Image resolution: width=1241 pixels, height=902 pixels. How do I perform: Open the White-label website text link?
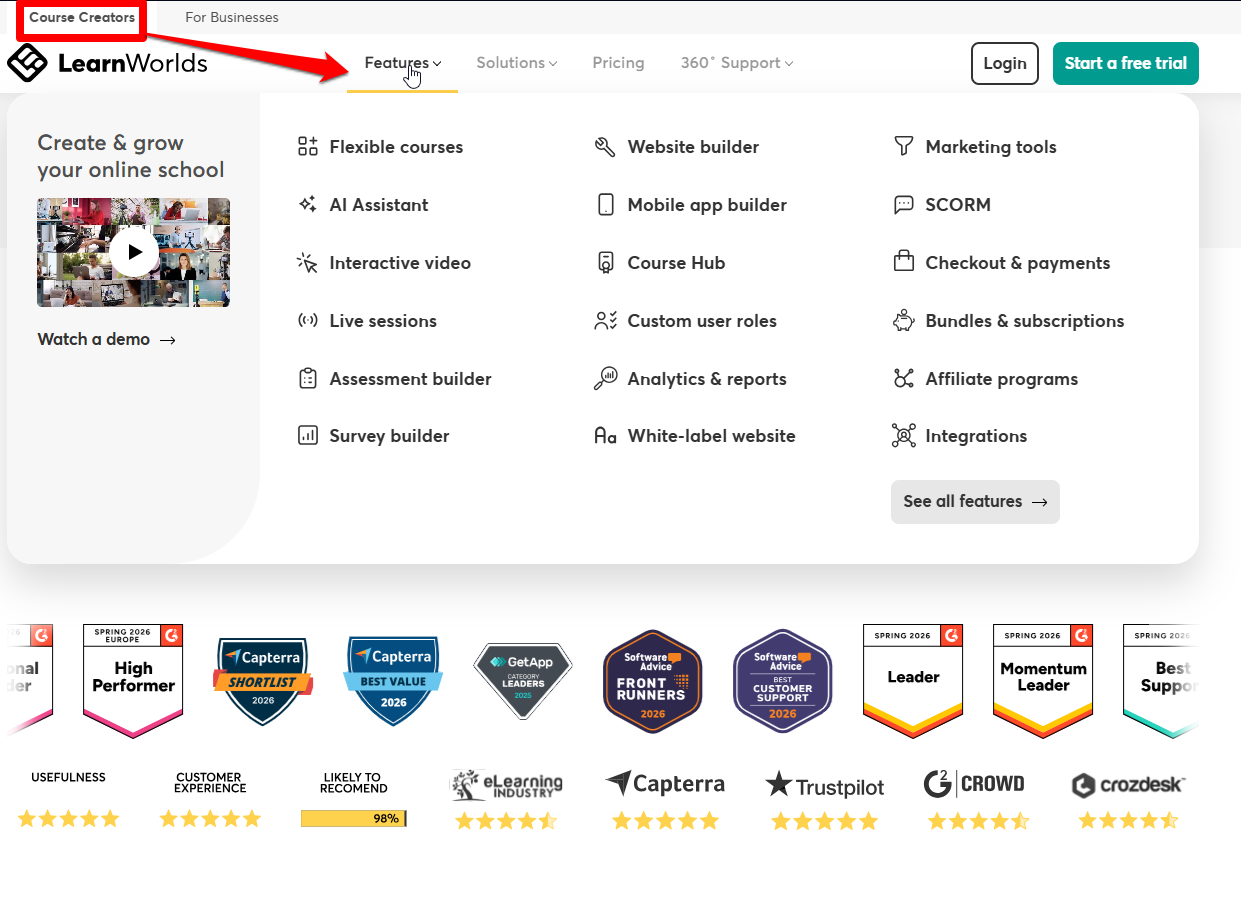(x=712, y=436)
